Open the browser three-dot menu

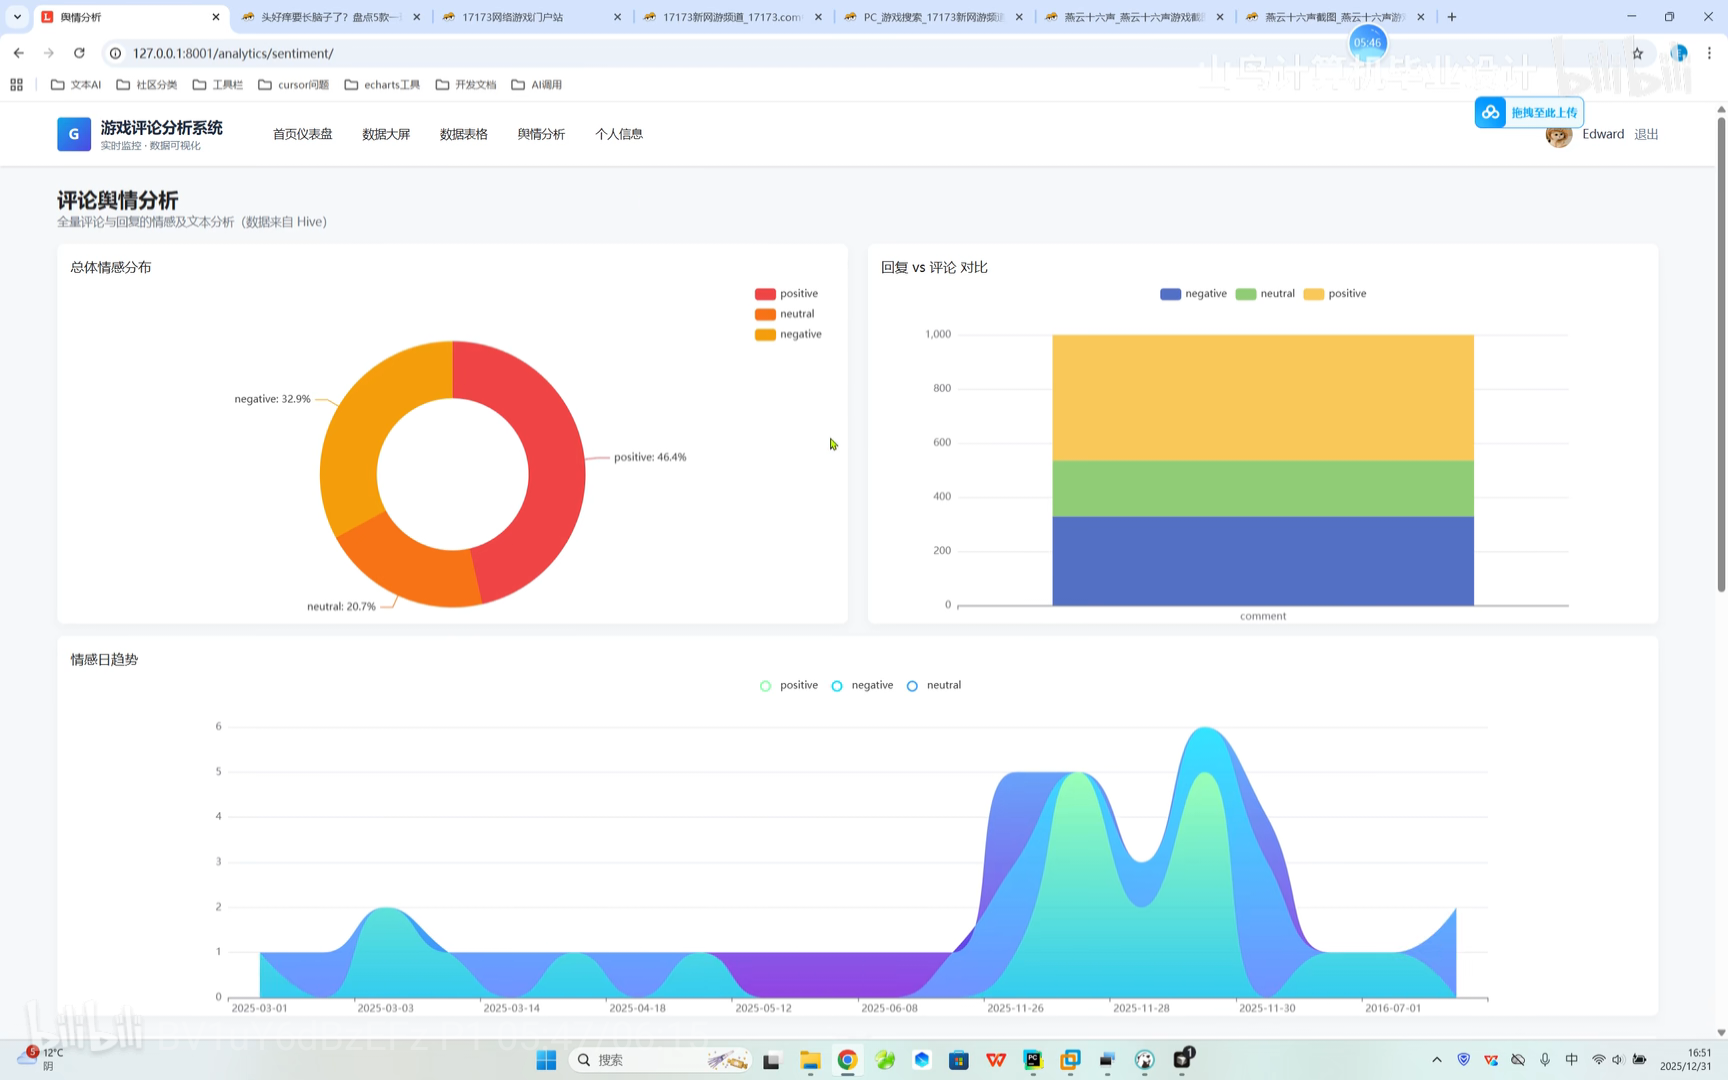click(x=1711, y=53)
